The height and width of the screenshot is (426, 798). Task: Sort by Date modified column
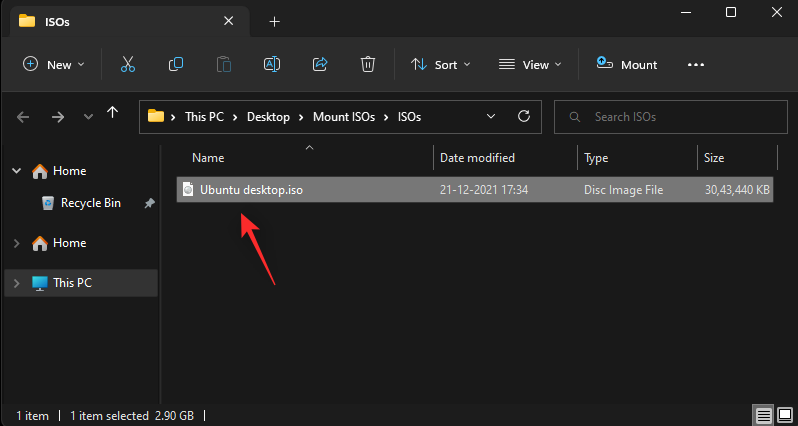(477, 158)
